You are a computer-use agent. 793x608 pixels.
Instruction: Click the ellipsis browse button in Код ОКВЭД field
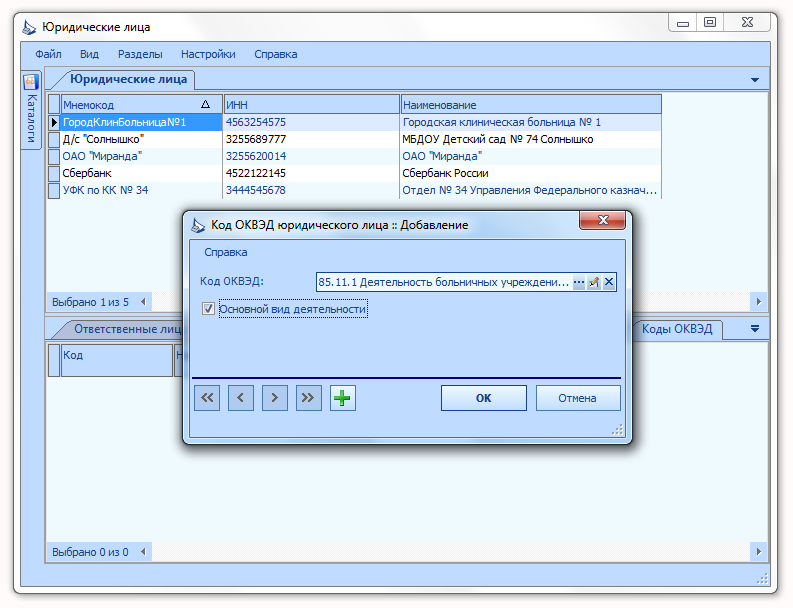click(579, 282)
